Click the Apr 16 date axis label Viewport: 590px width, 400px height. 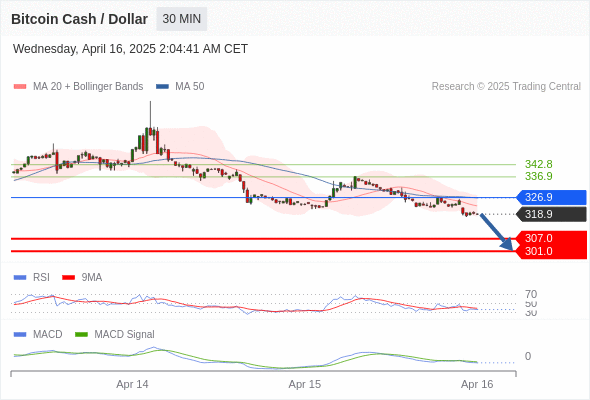pos(477,384)
